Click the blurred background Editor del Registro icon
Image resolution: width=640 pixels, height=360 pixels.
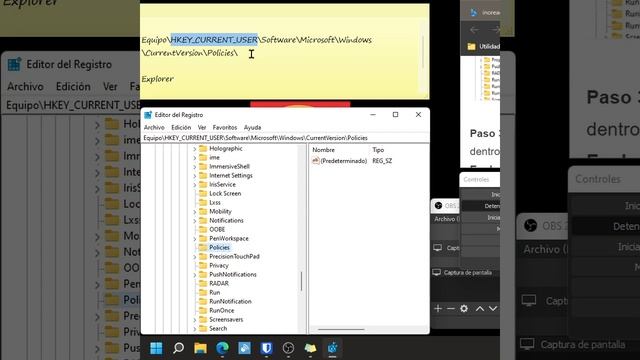coord(14,64)
